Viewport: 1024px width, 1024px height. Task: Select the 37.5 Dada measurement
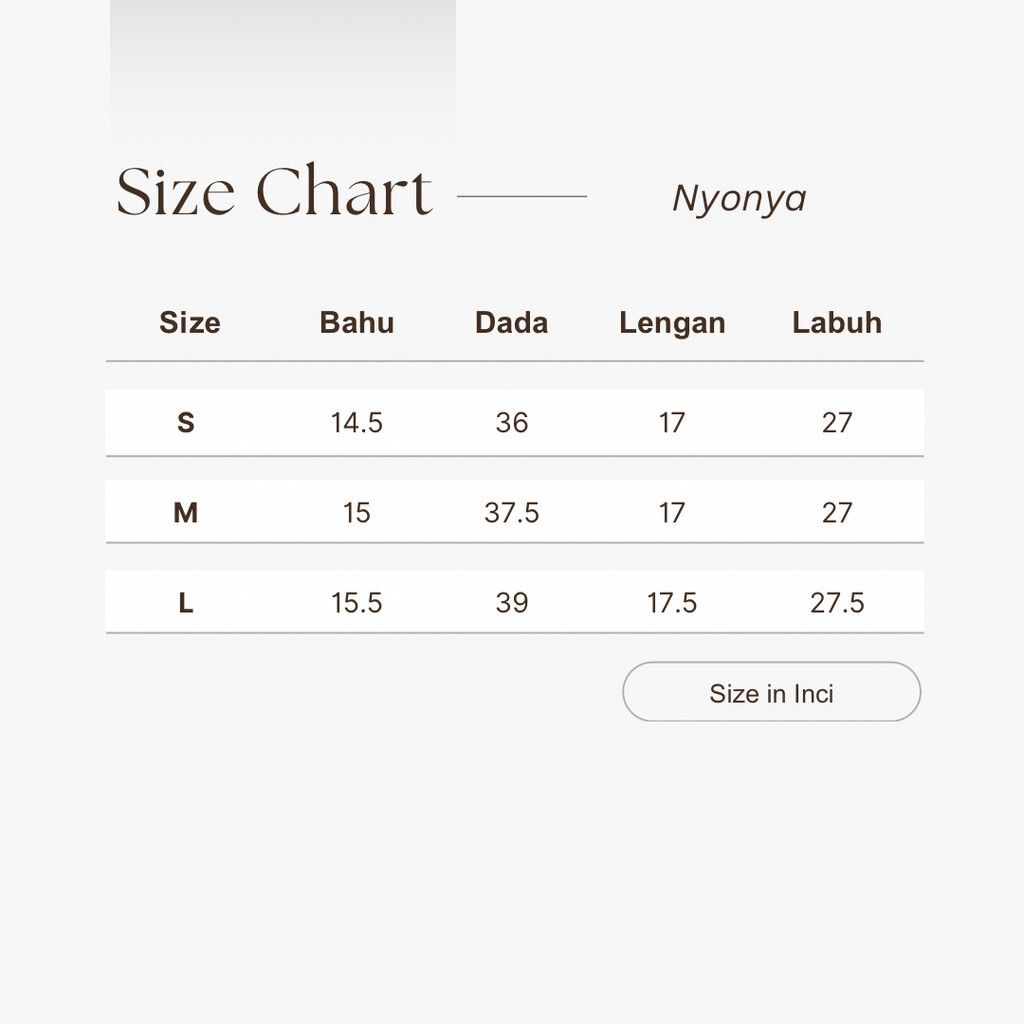511,513
